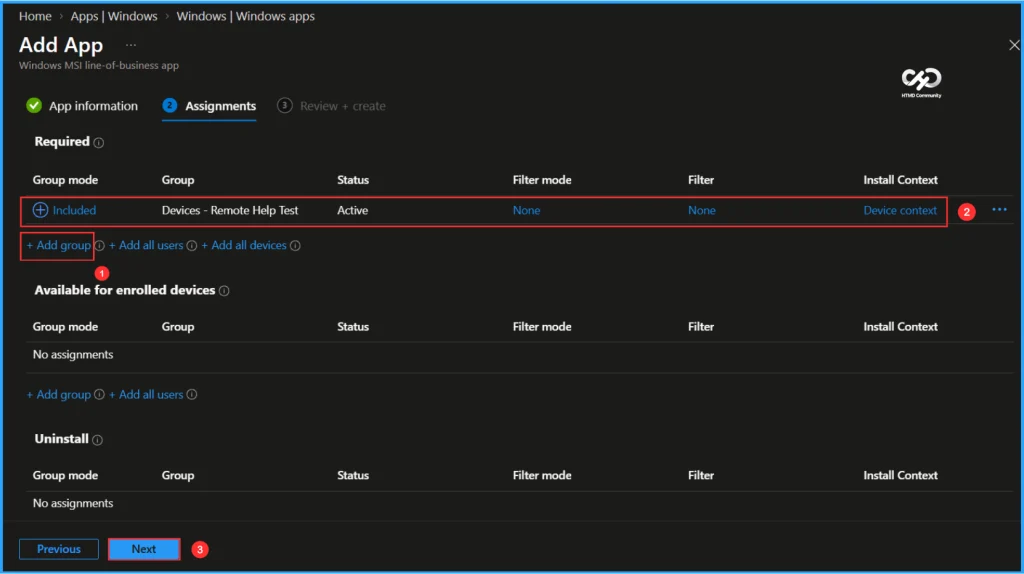Open the Add App more options ellipsis
The width and height of the screenshot is (1024, 574).
[131, 45]
